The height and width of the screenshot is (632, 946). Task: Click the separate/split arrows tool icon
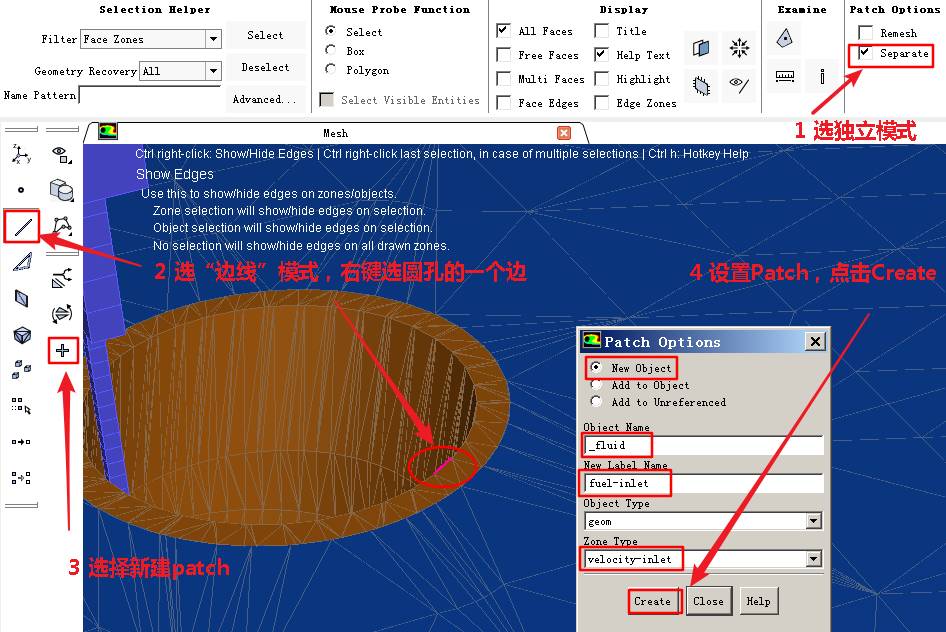point(62,277)
